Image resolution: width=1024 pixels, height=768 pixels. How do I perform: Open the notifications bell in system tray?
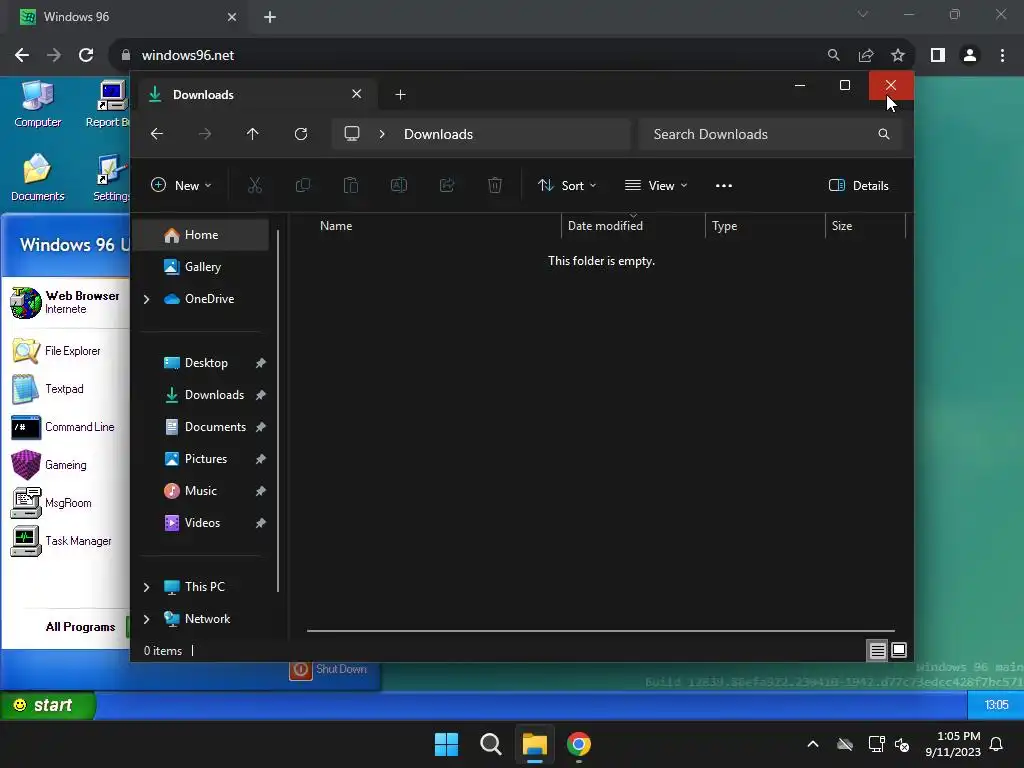[x=997, y=744]
